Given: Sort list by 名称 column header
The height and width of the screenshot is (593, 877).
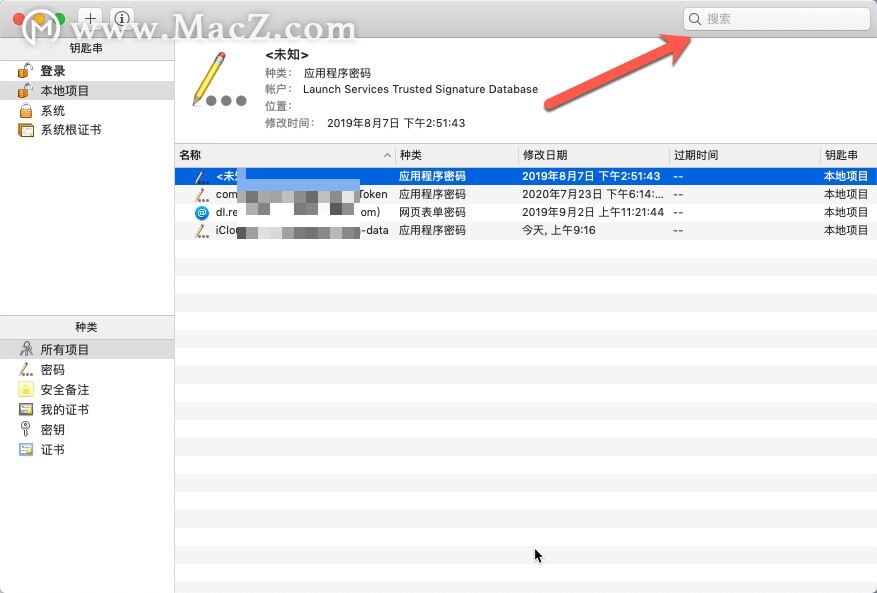Looking at the screenshot, I should (285, 155).
